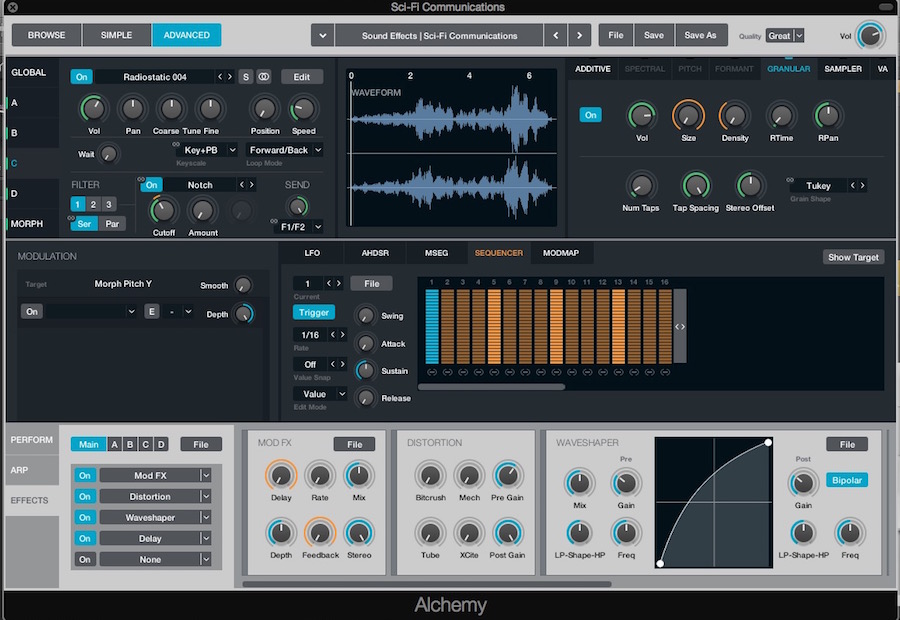Click the link icon next to Edit

tap(263, 77)
